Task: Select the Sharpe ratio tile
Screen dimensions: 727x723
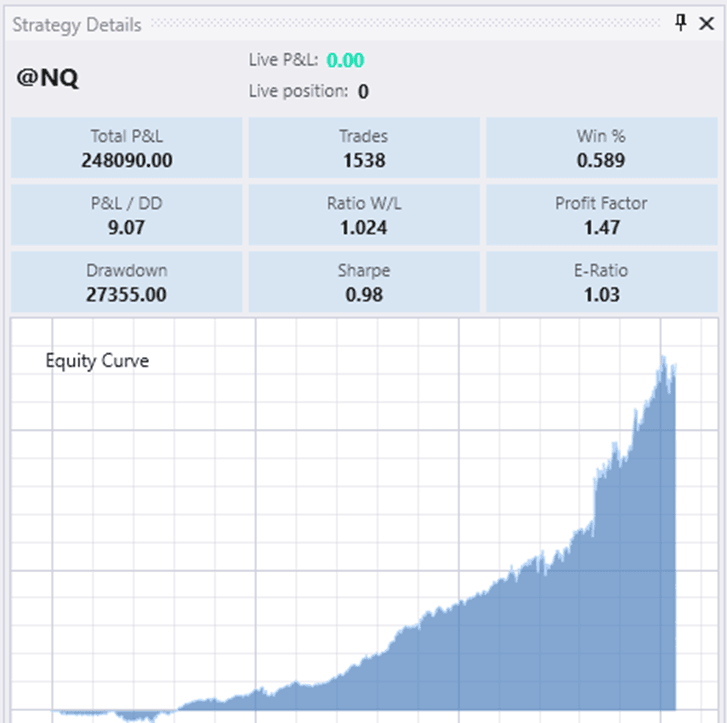Action: click(363, 281)
